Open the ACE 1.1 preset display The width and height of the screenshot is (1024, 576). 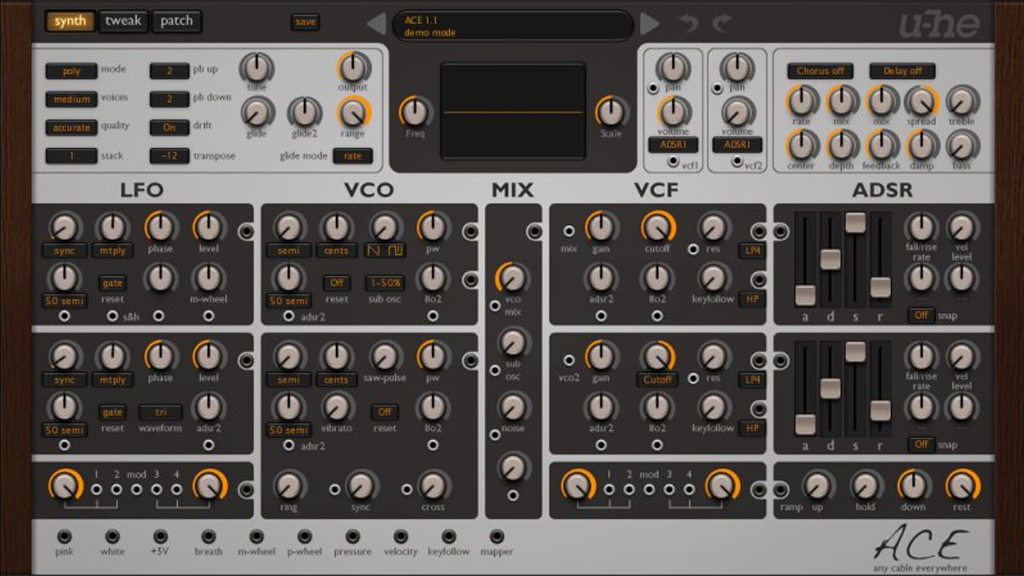click(x=513, y=25)
